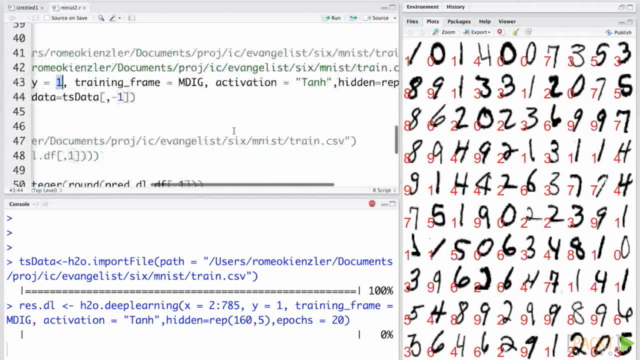Open the Files tab
This screenshot has height=360, width=640.
[x=412, y=22]
